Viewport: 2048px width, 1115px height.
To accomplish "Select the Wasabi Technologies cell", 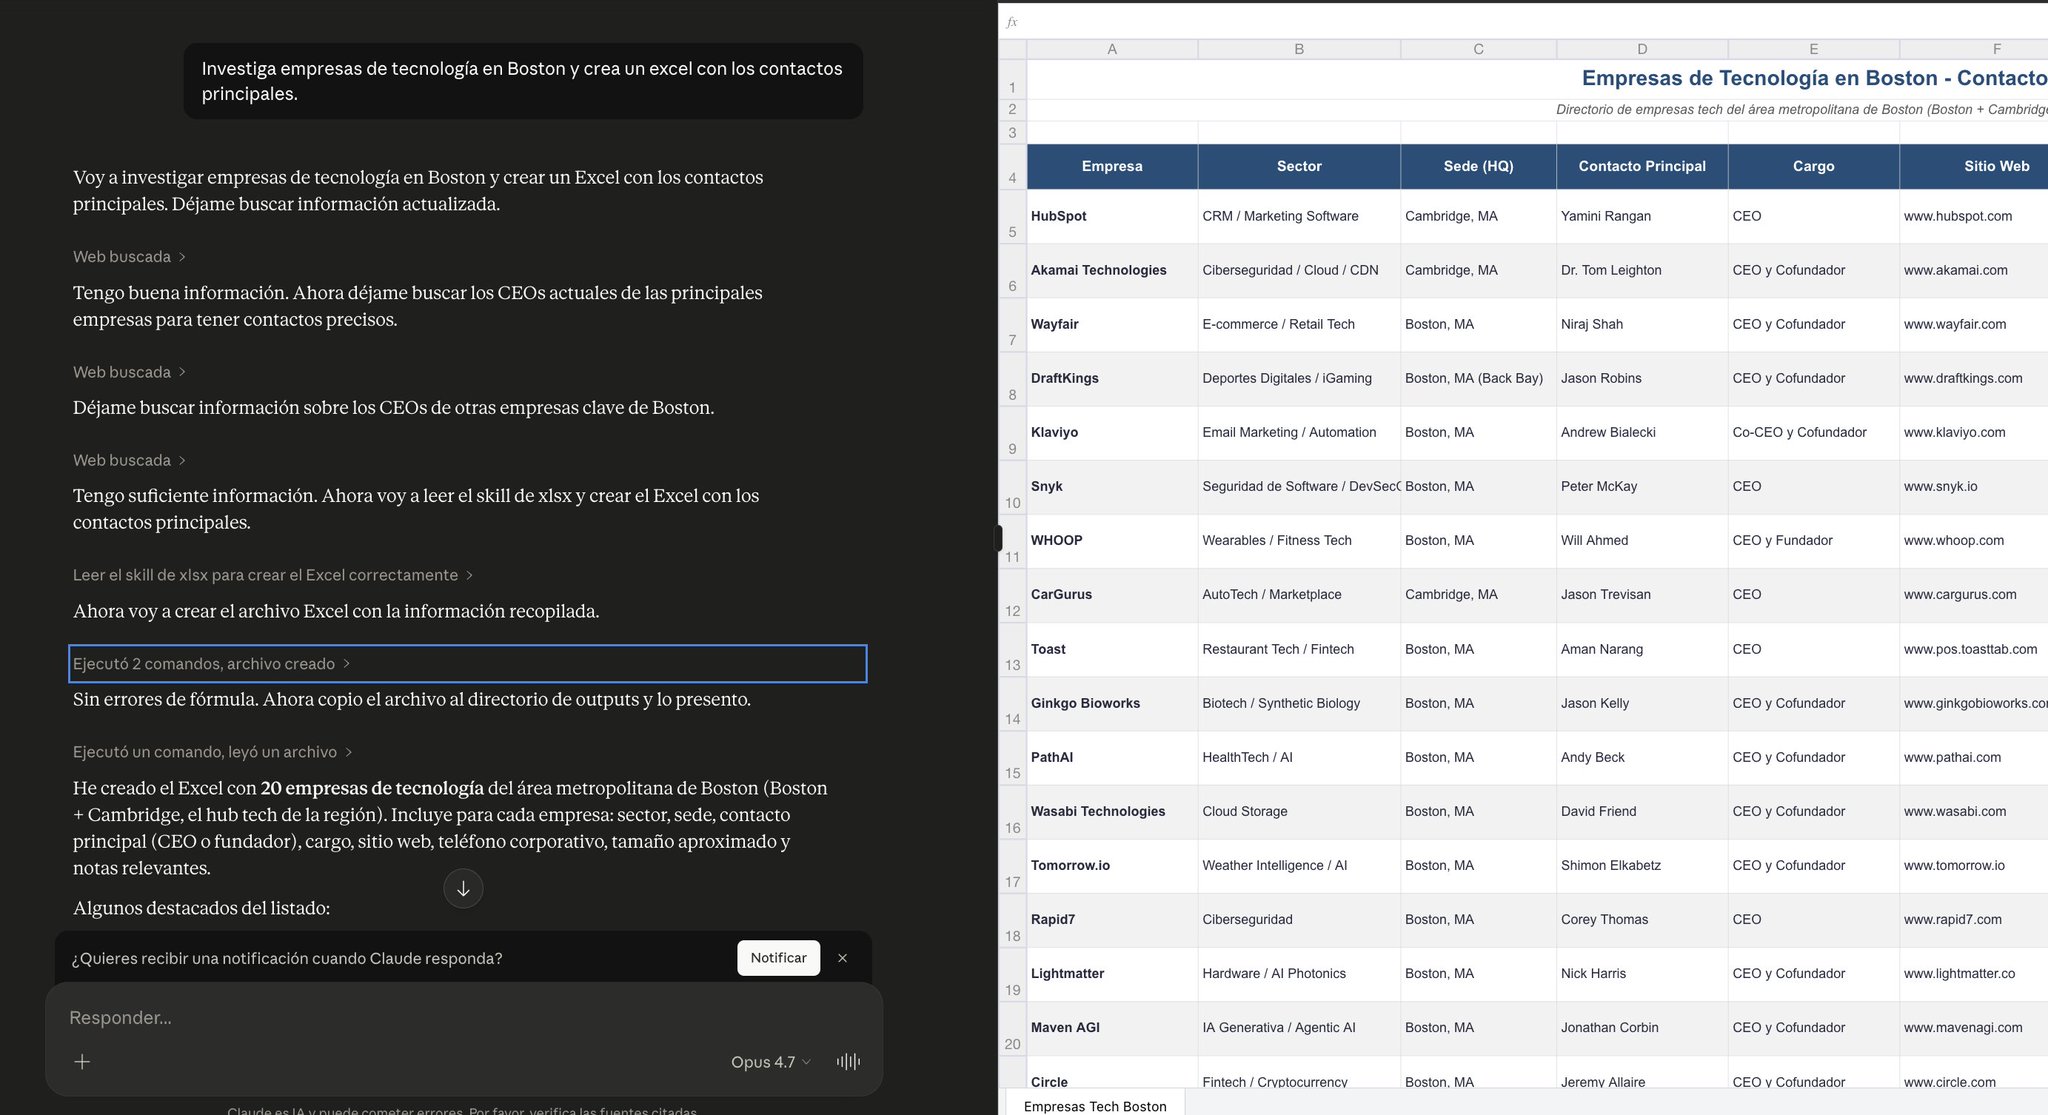I will pos(1112,811).
